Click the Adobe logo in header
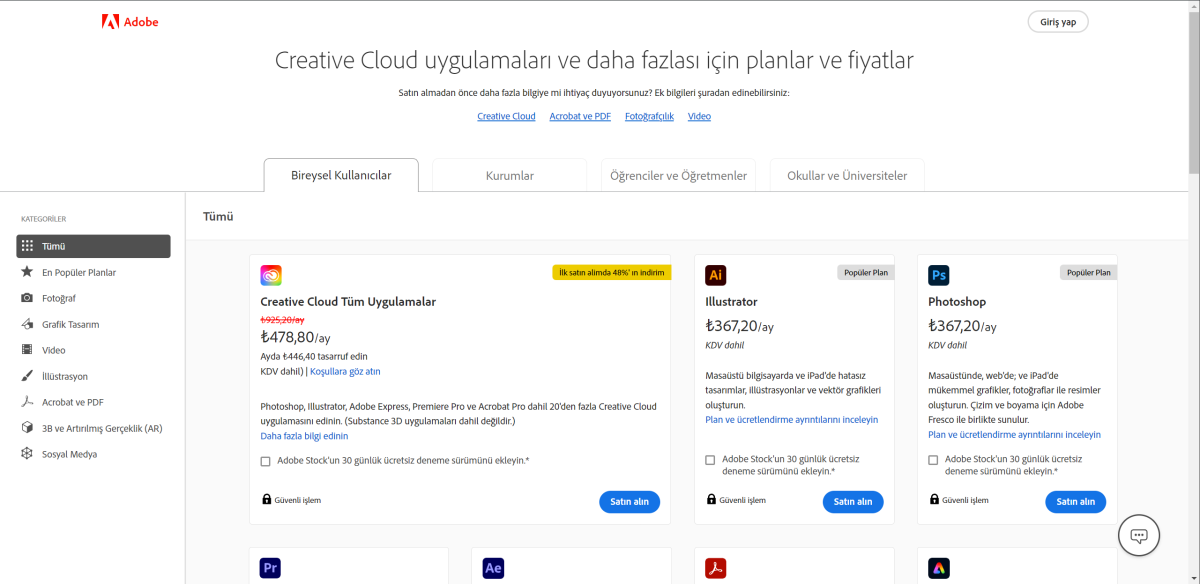This screenshot has height=584, width=1200. pyautogui.click(x=130, y=21)
